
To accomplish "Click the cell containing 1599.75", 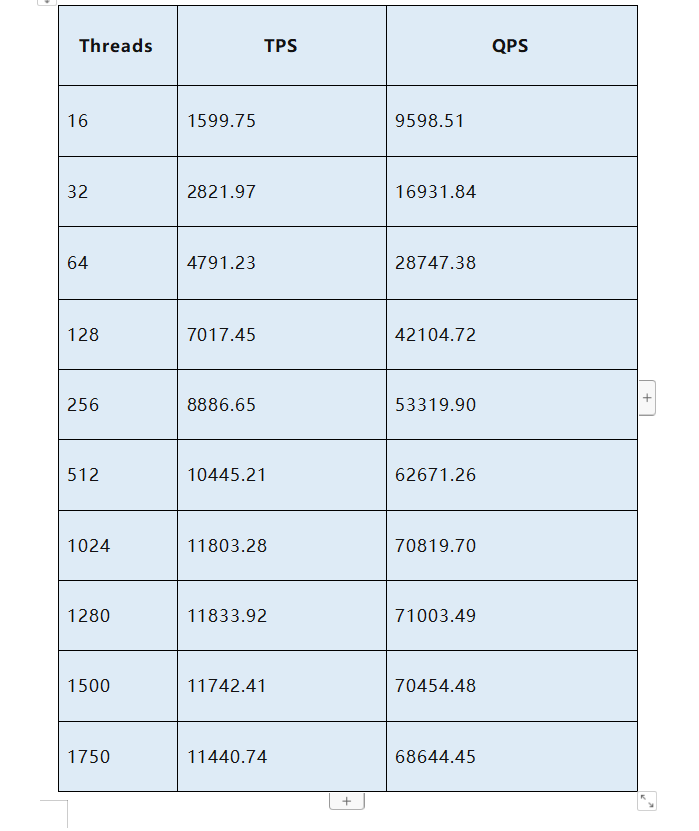I will [281, 121].
